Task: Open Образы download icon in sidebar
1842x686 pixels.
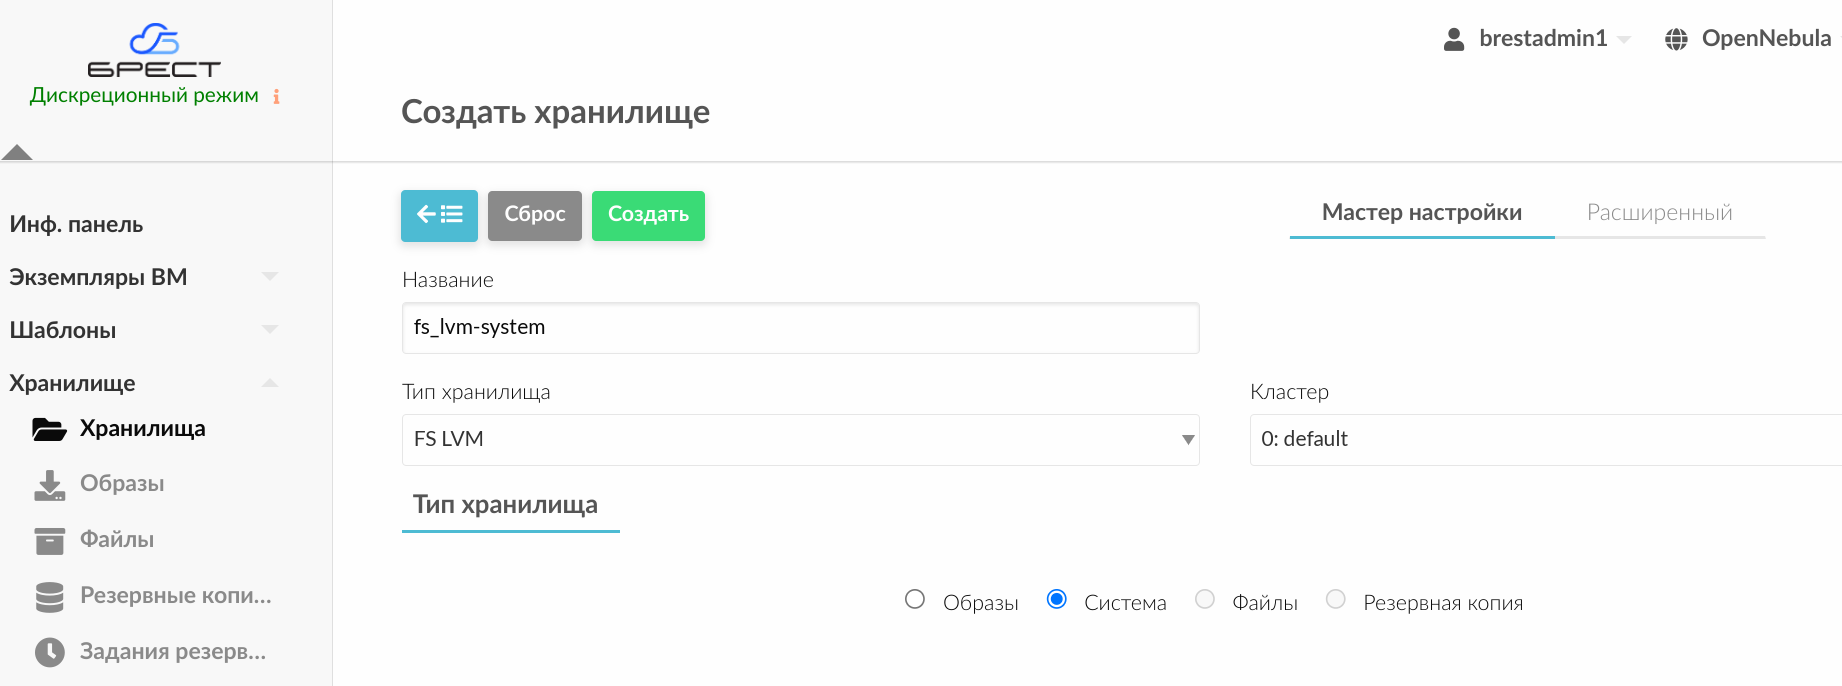Action: pyautogui.click(x=49, y=485)
